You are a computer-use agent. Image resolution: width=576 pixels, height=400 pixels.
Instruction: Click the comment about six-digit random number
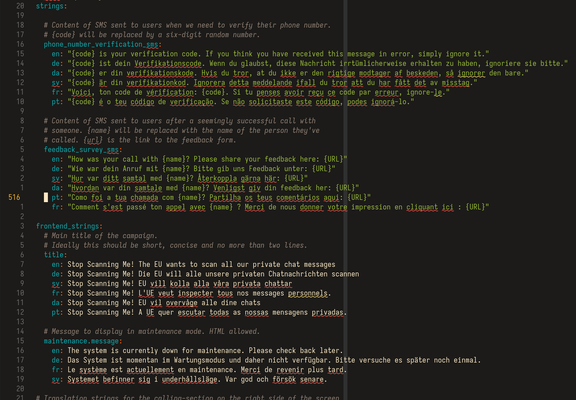pos(152,35)
